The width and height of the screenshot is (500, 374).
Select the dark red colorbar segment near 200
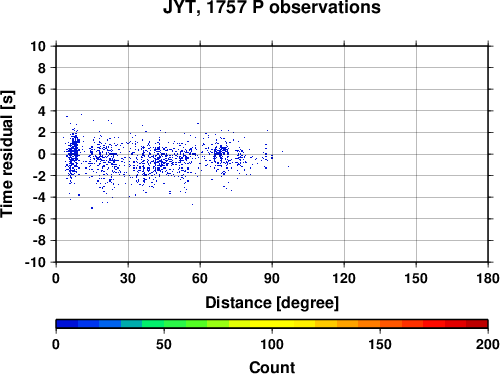477,324
